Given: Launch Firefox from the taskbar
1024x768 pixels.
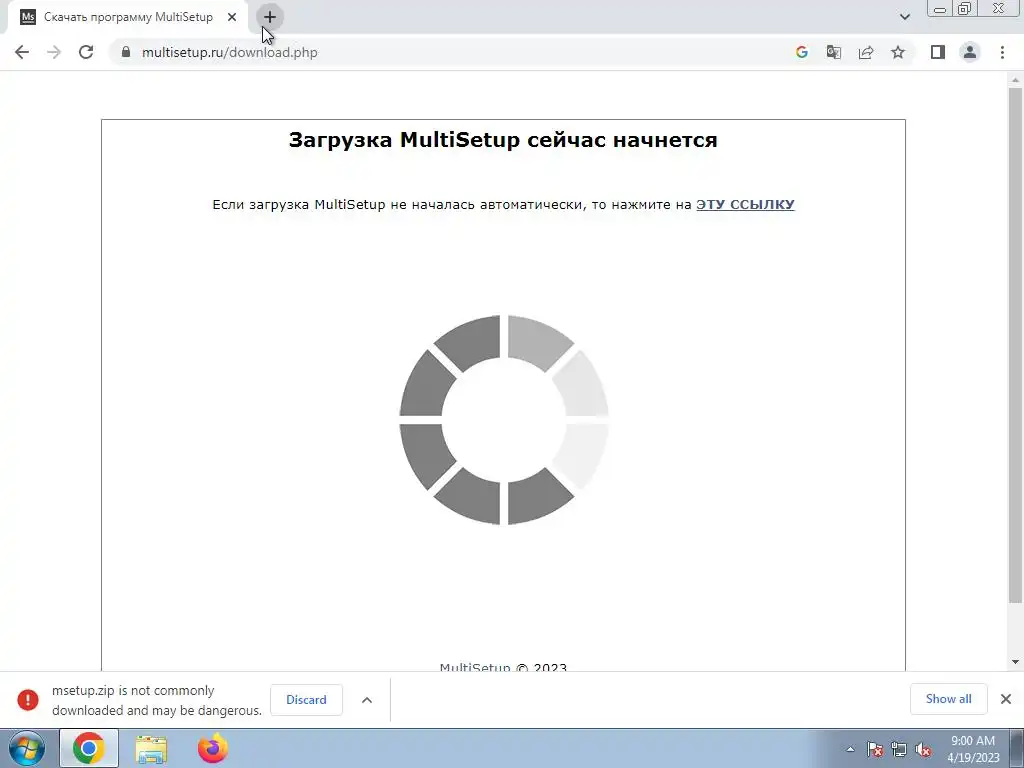Looking at the screenshot, I should click(213, 748).
